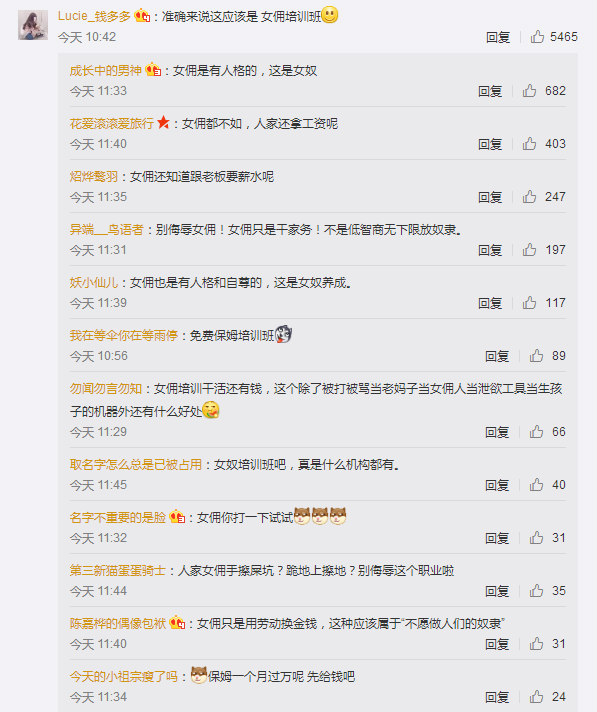Open 花爱滚滚爱旅行 user page

pos(112,124)
